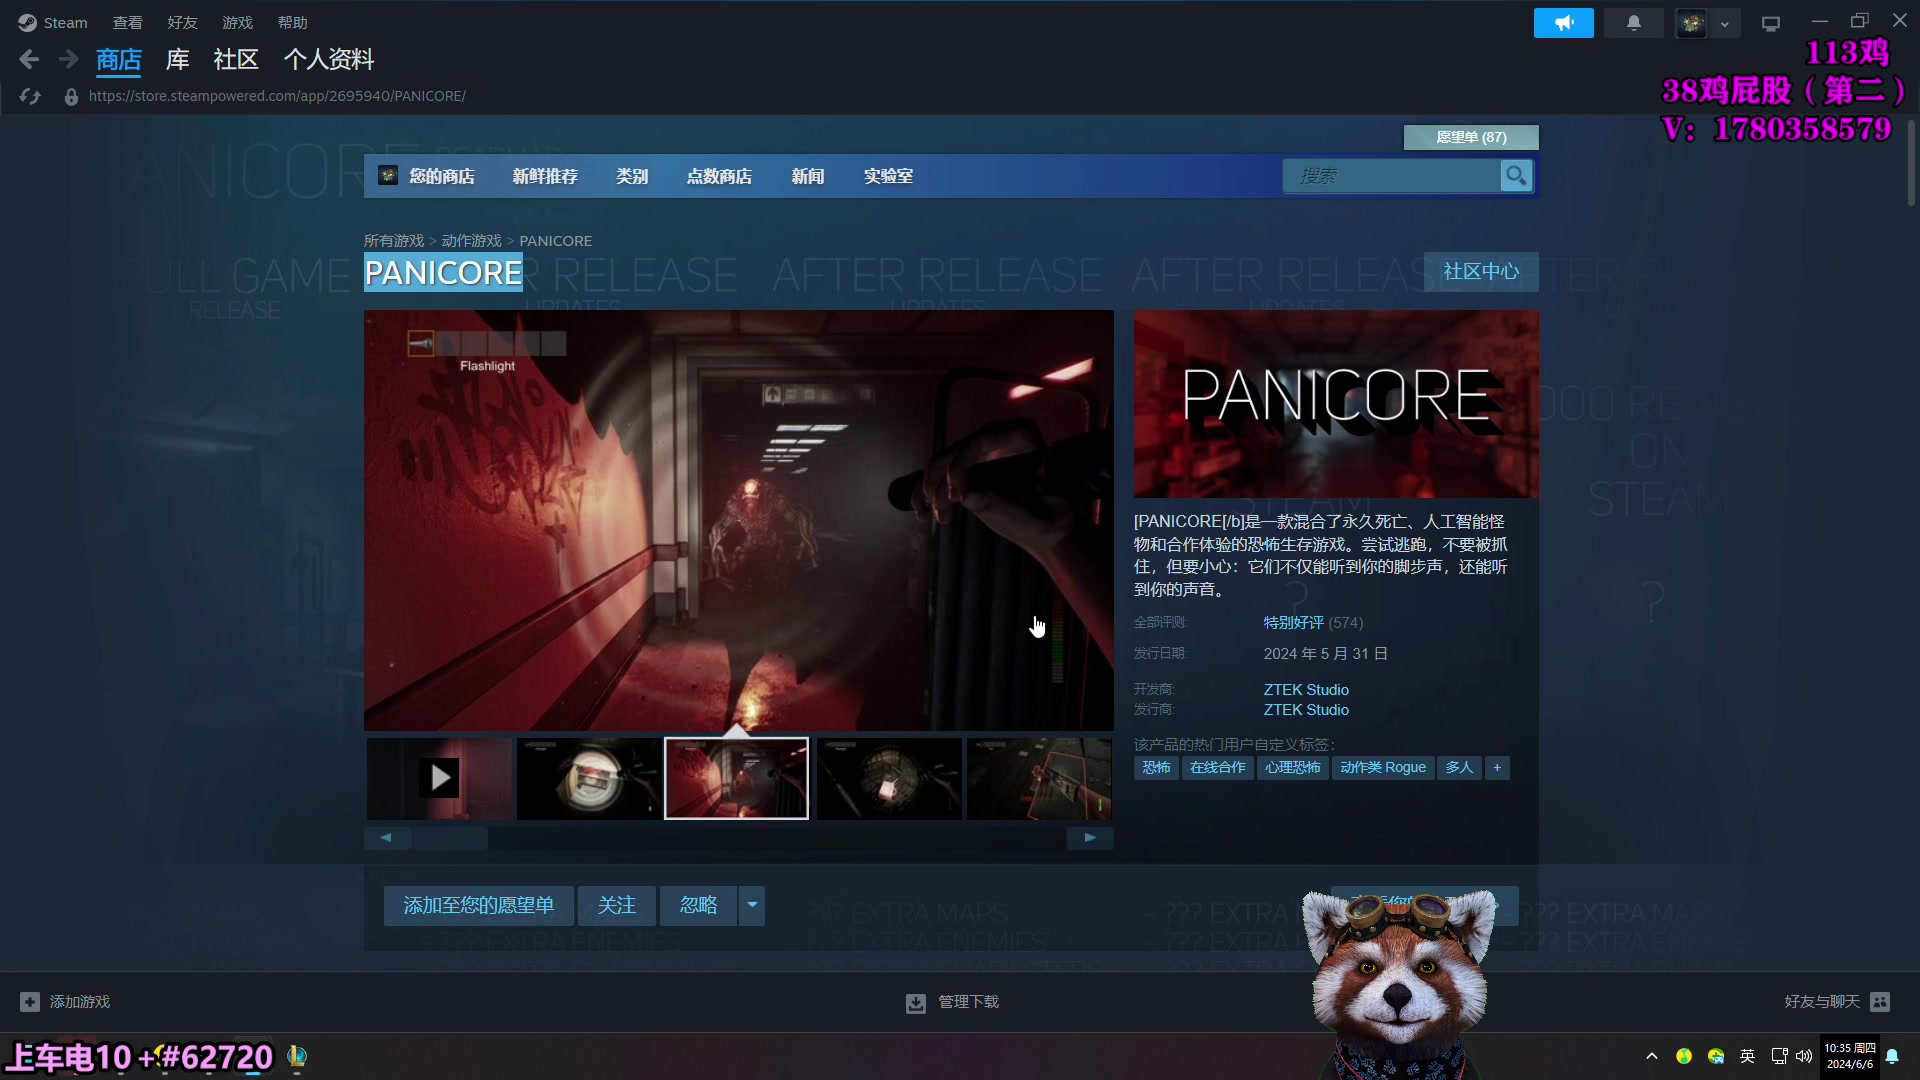Reload the store page
The width and height of the screenshot is (1920, 1080).
[x=30, y=96]
